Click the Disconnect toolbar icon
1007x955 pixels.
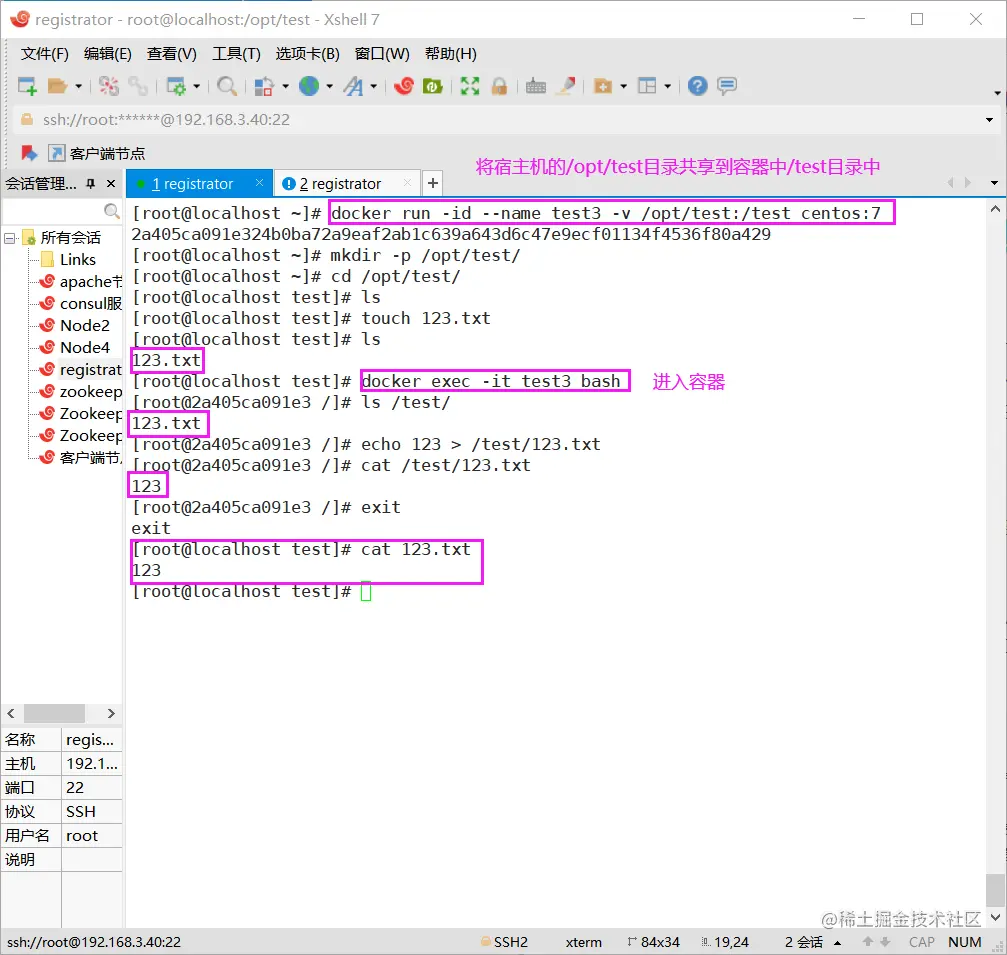pyautogui.click(x=109, y=85)
